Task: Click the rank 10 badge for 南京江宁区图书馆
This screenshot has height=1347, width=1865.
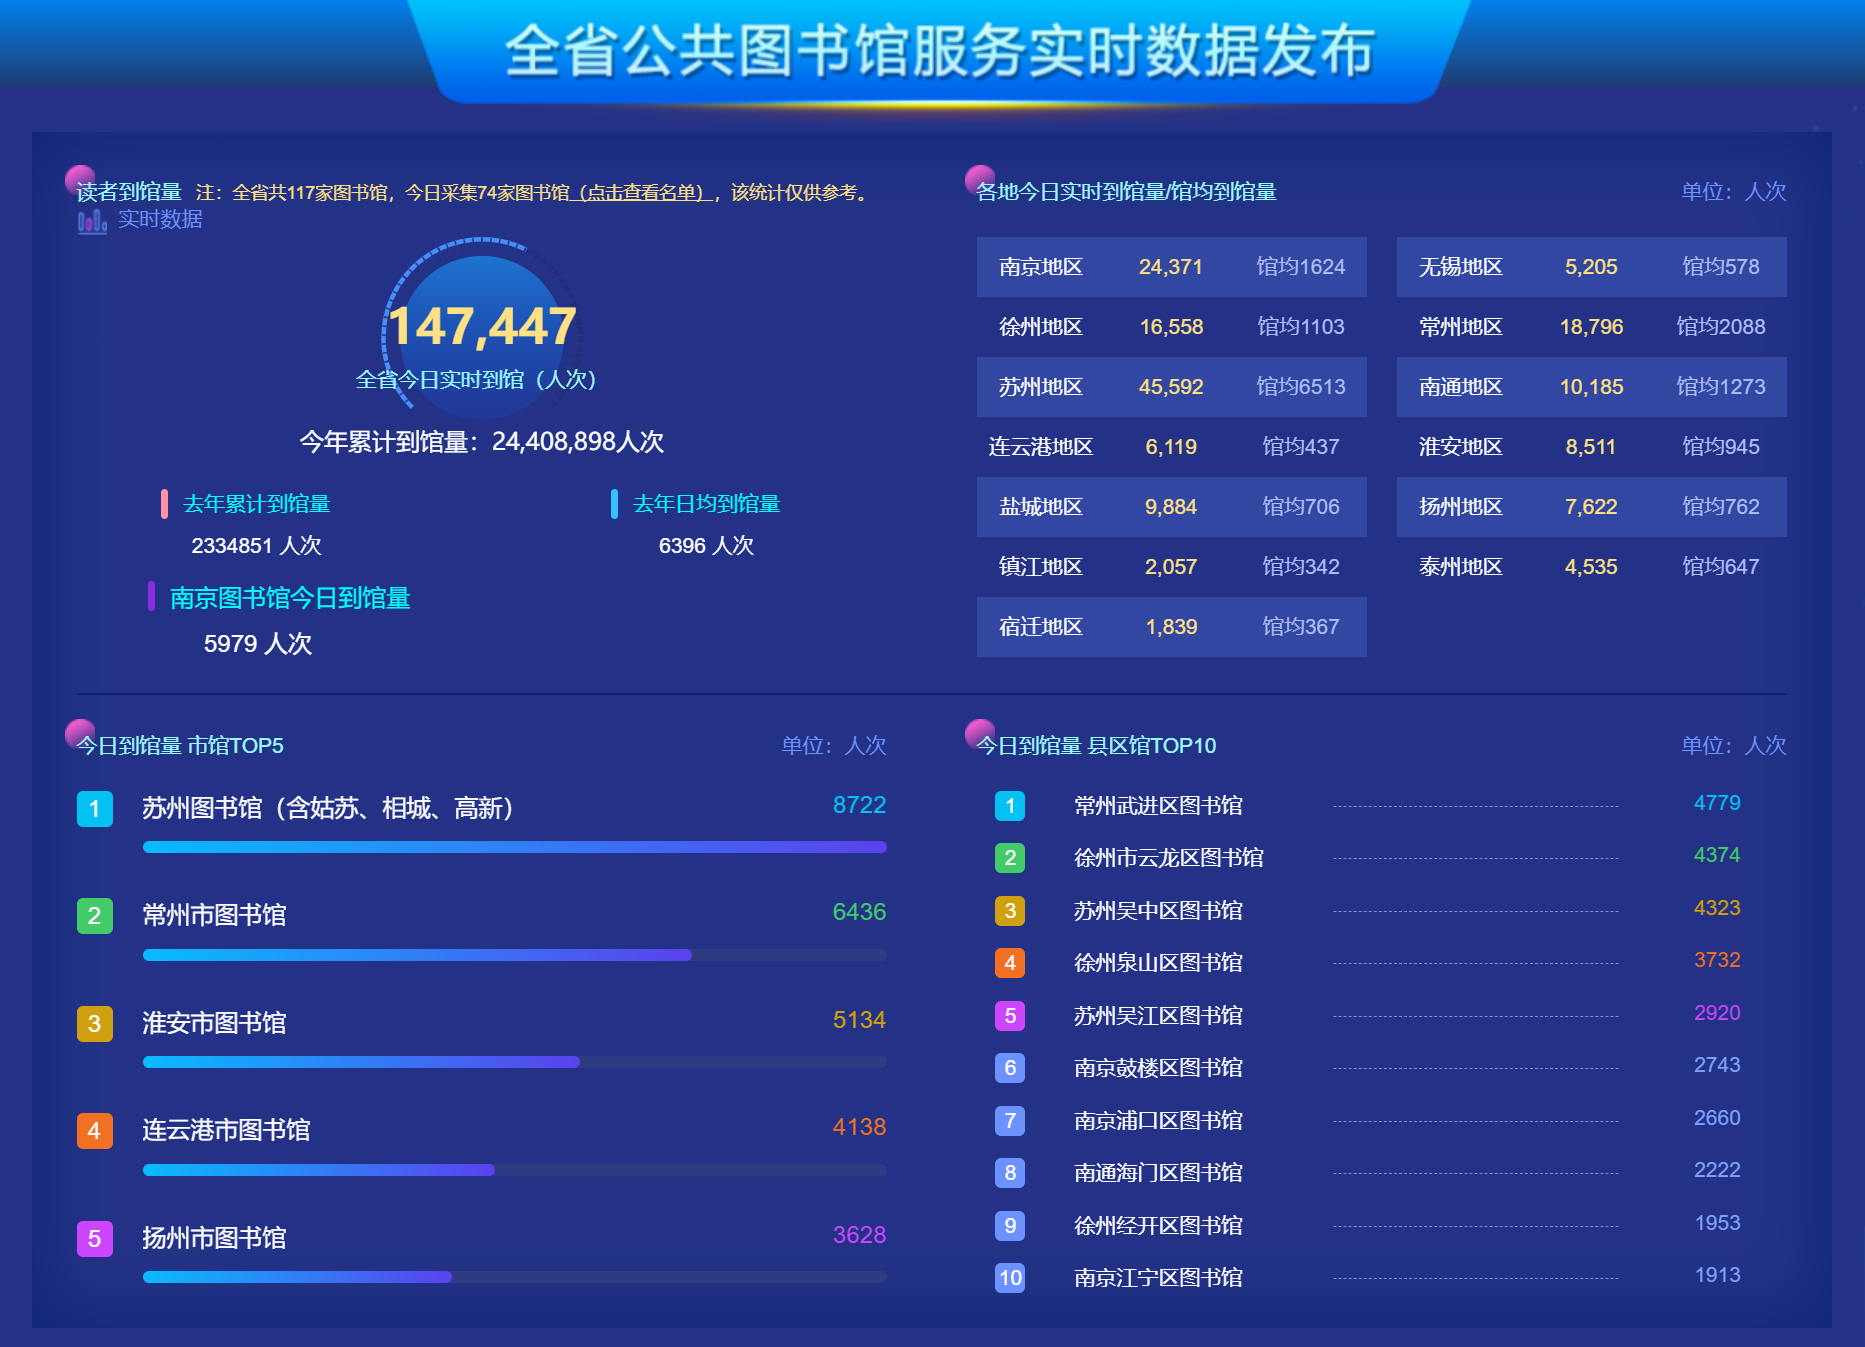Action: coord(1010,1277)
